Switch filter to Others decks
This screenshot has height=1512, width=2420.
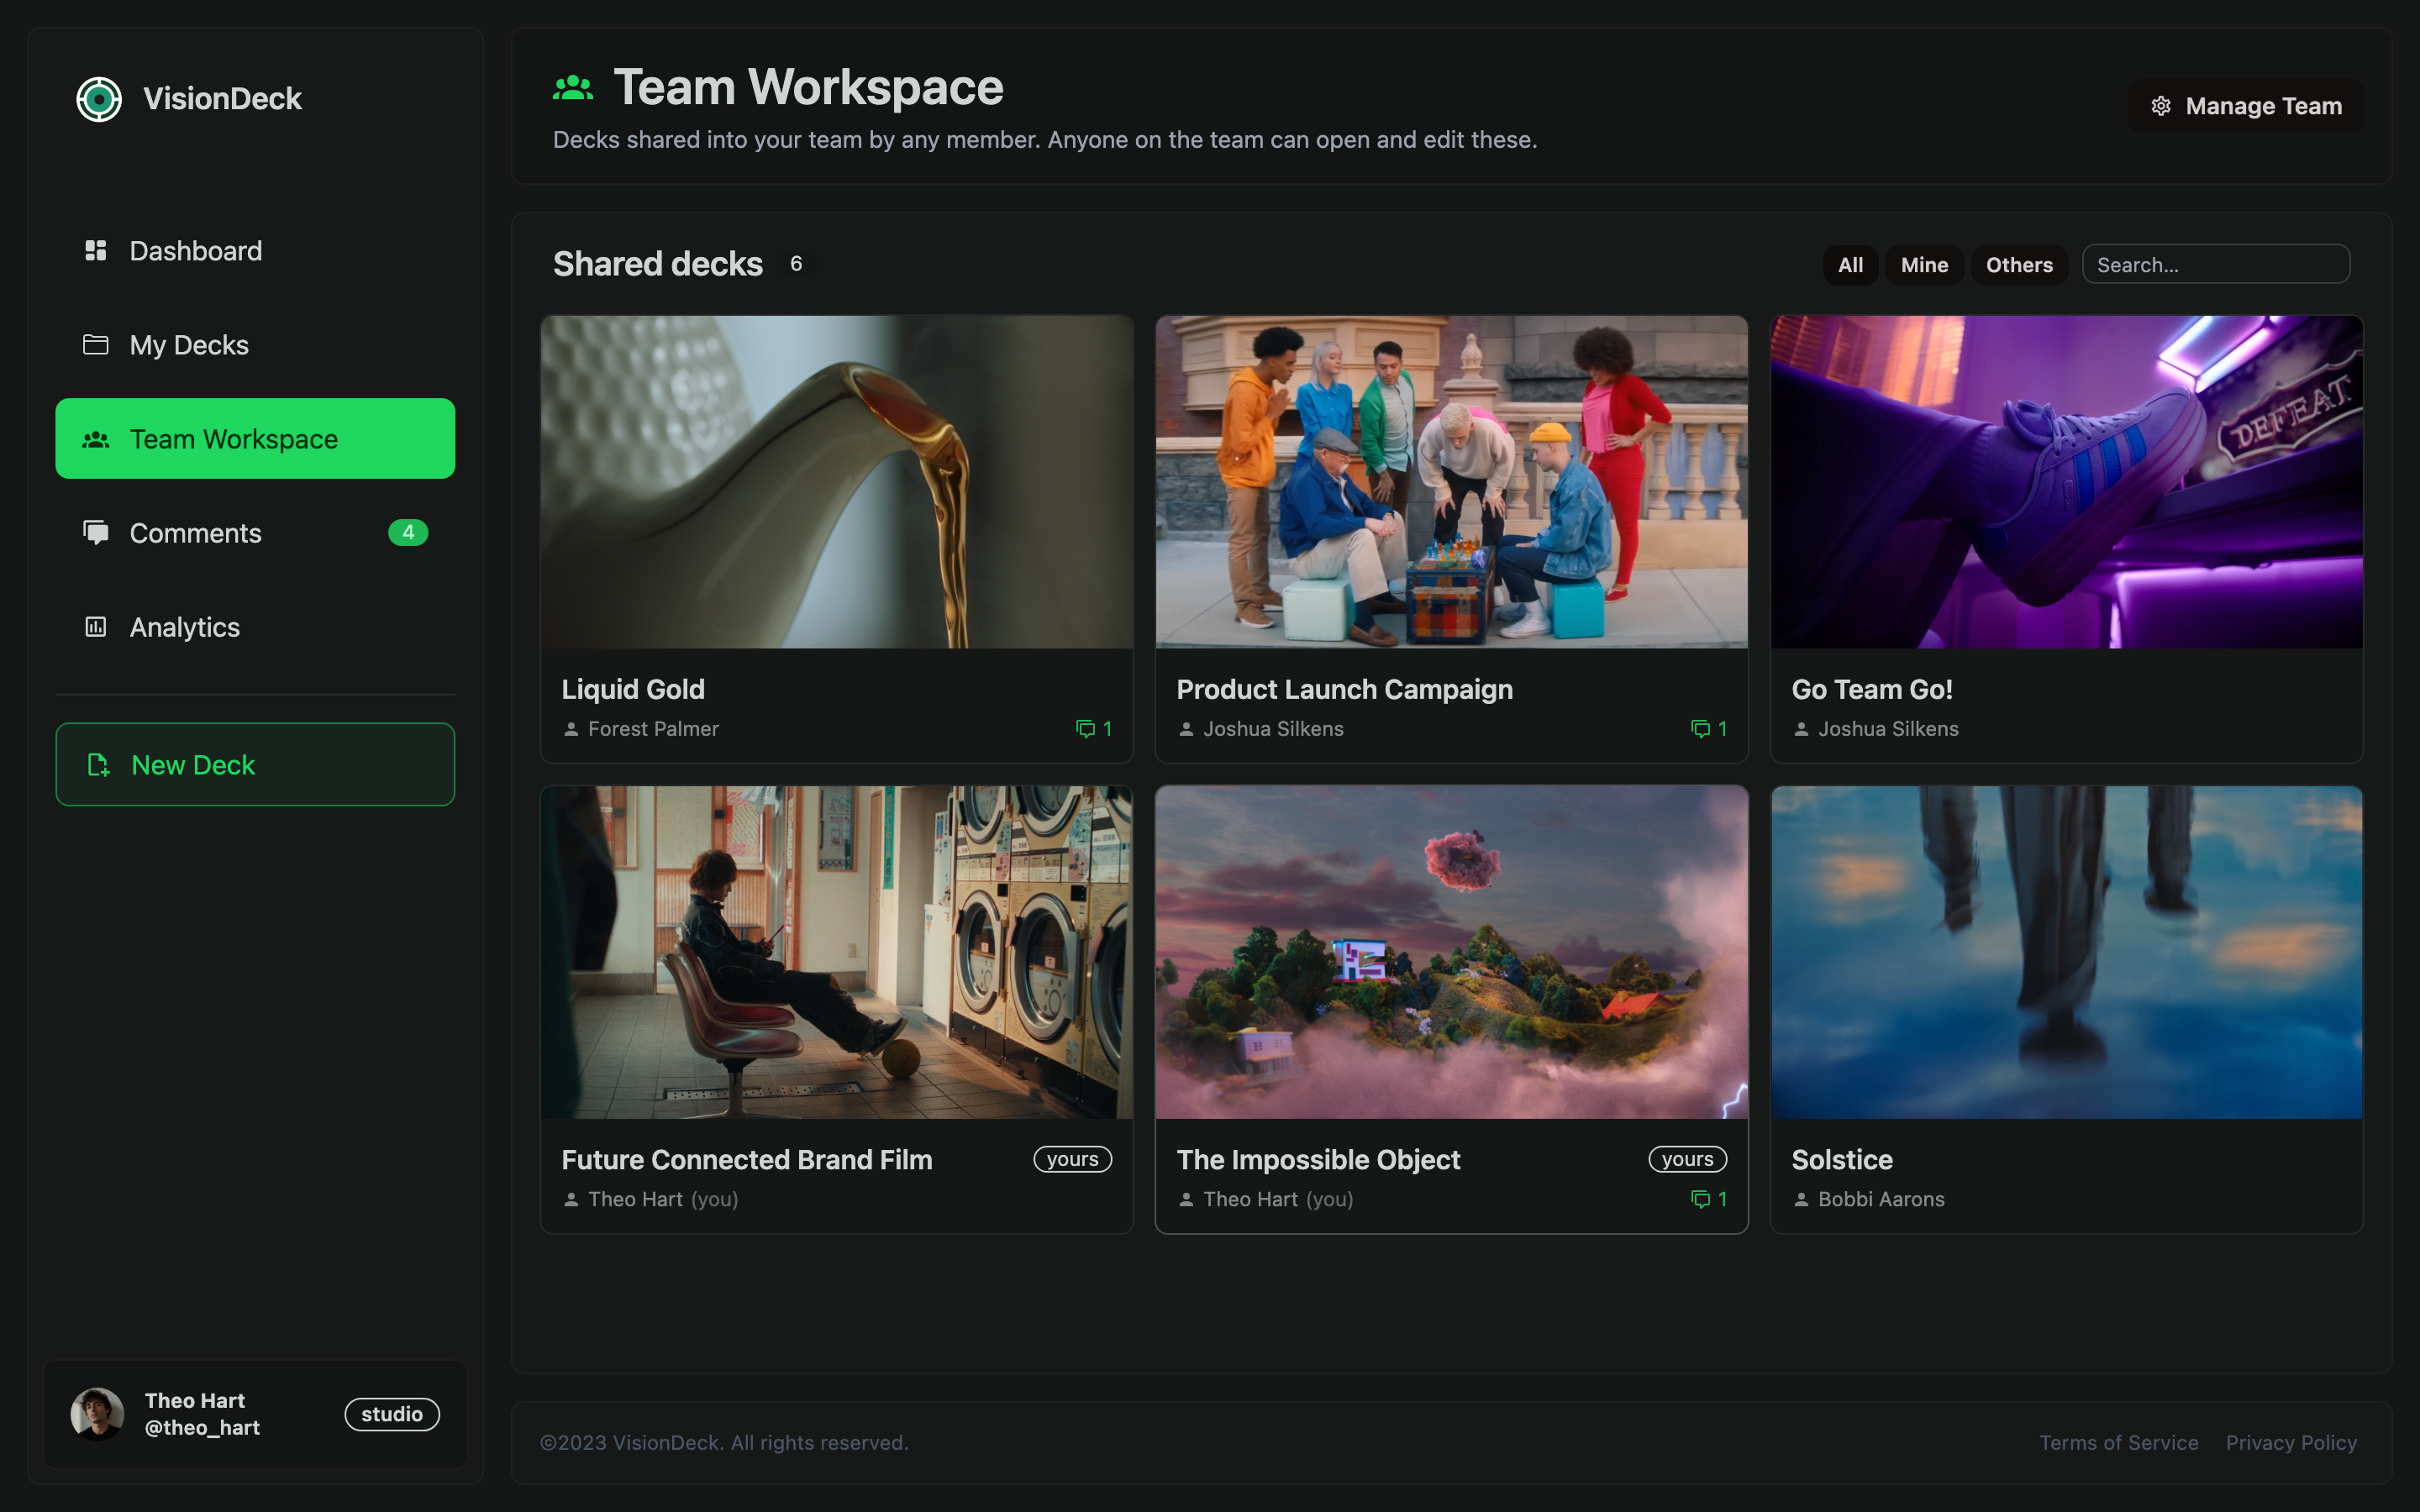pyautogui.click(x=2019, y=265)
